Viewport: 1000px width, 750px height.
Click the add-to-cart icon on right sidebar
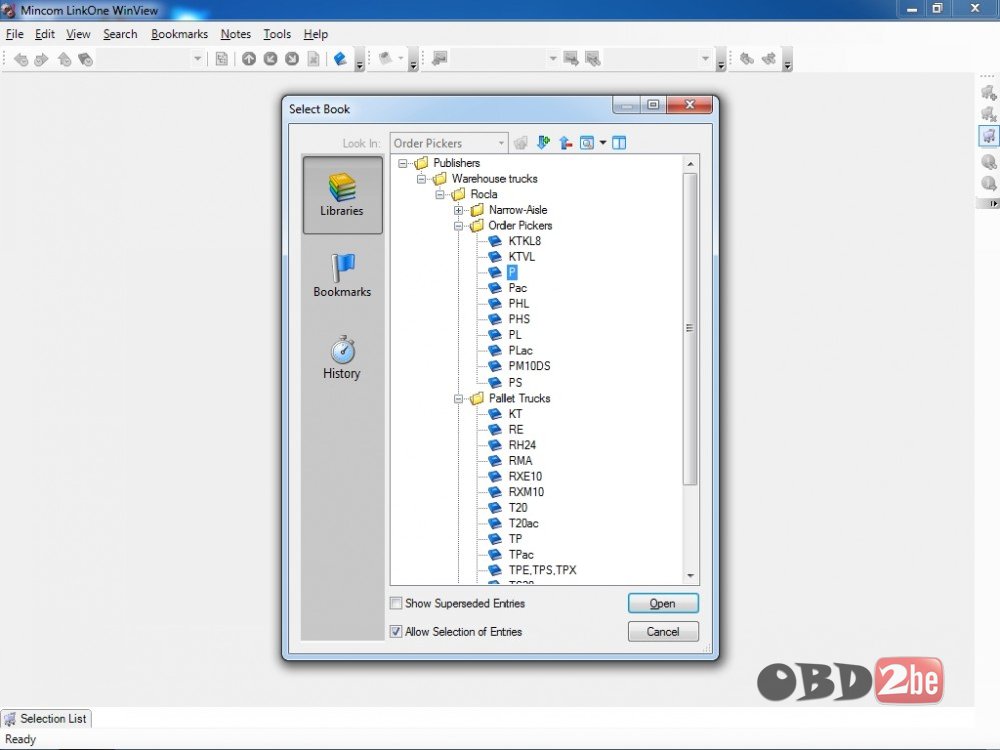click(989, 93)
